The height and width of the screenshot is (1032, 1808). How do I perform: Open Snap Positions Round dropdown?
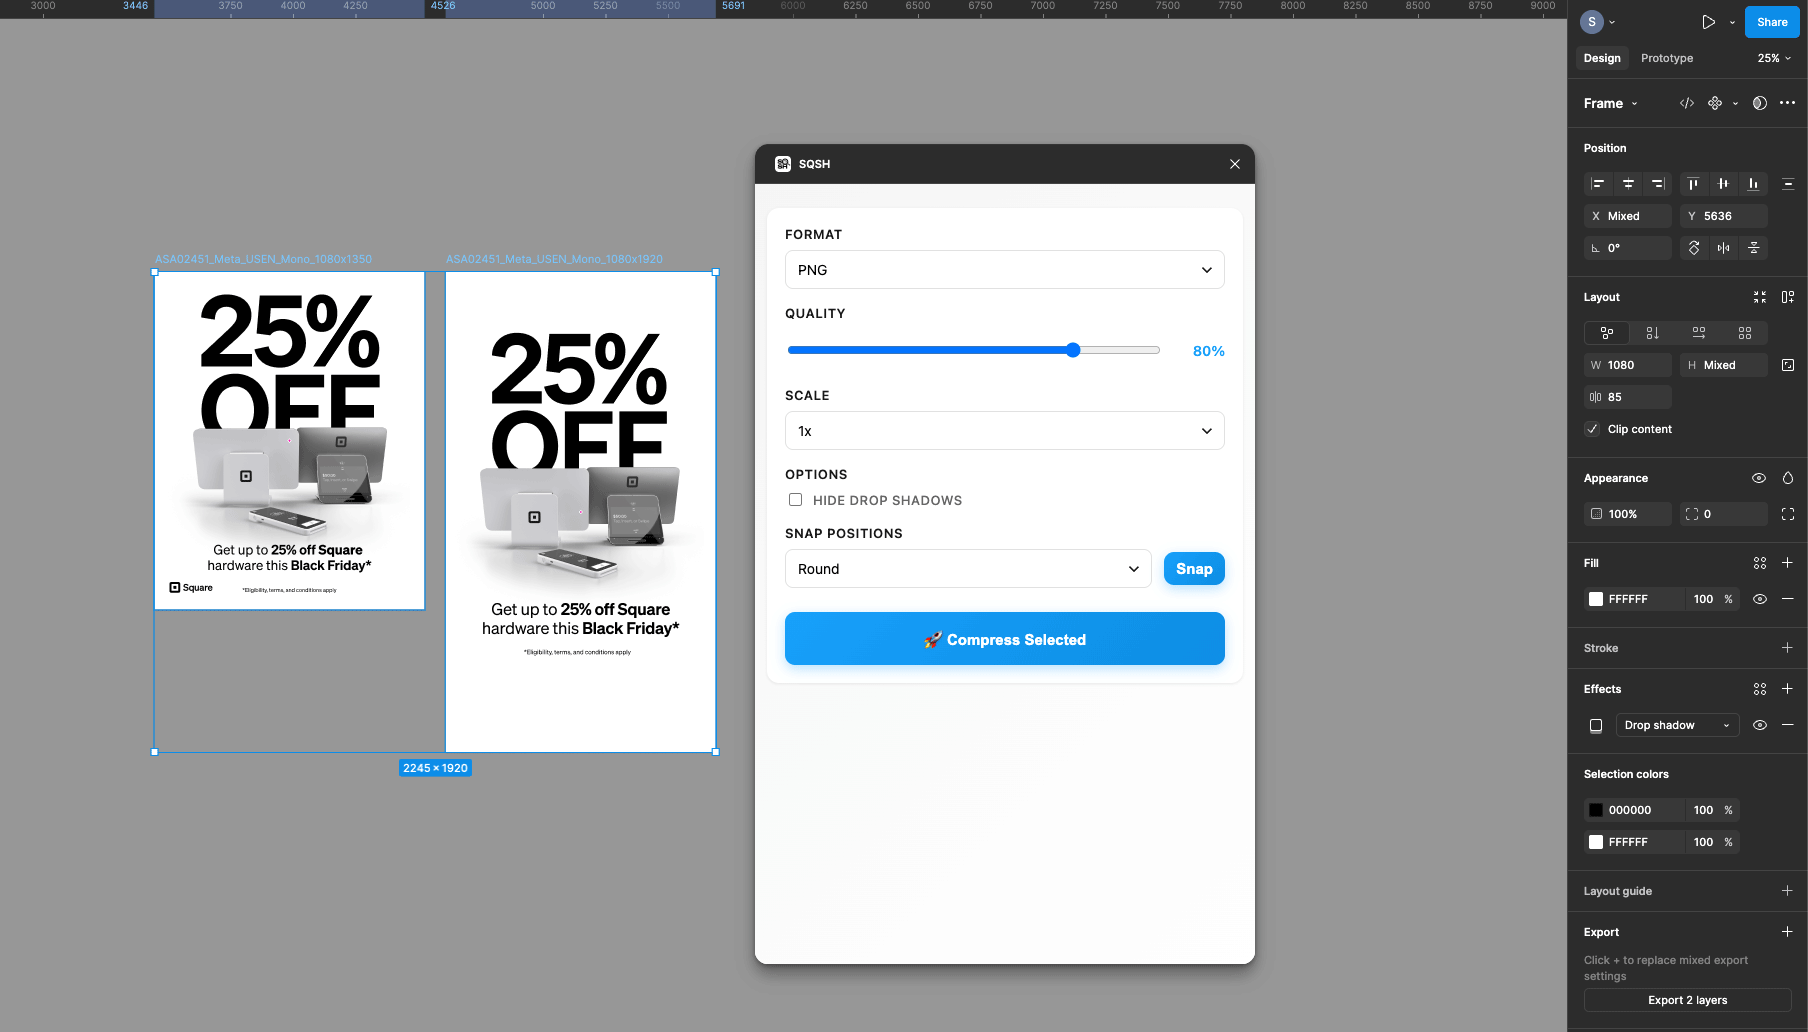(x=968, y=569)
